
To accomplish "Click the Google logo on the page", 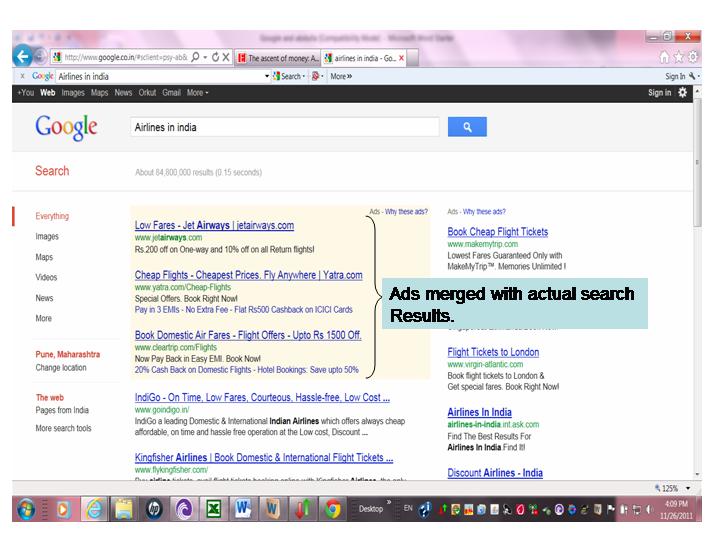I will click(67, 127).
